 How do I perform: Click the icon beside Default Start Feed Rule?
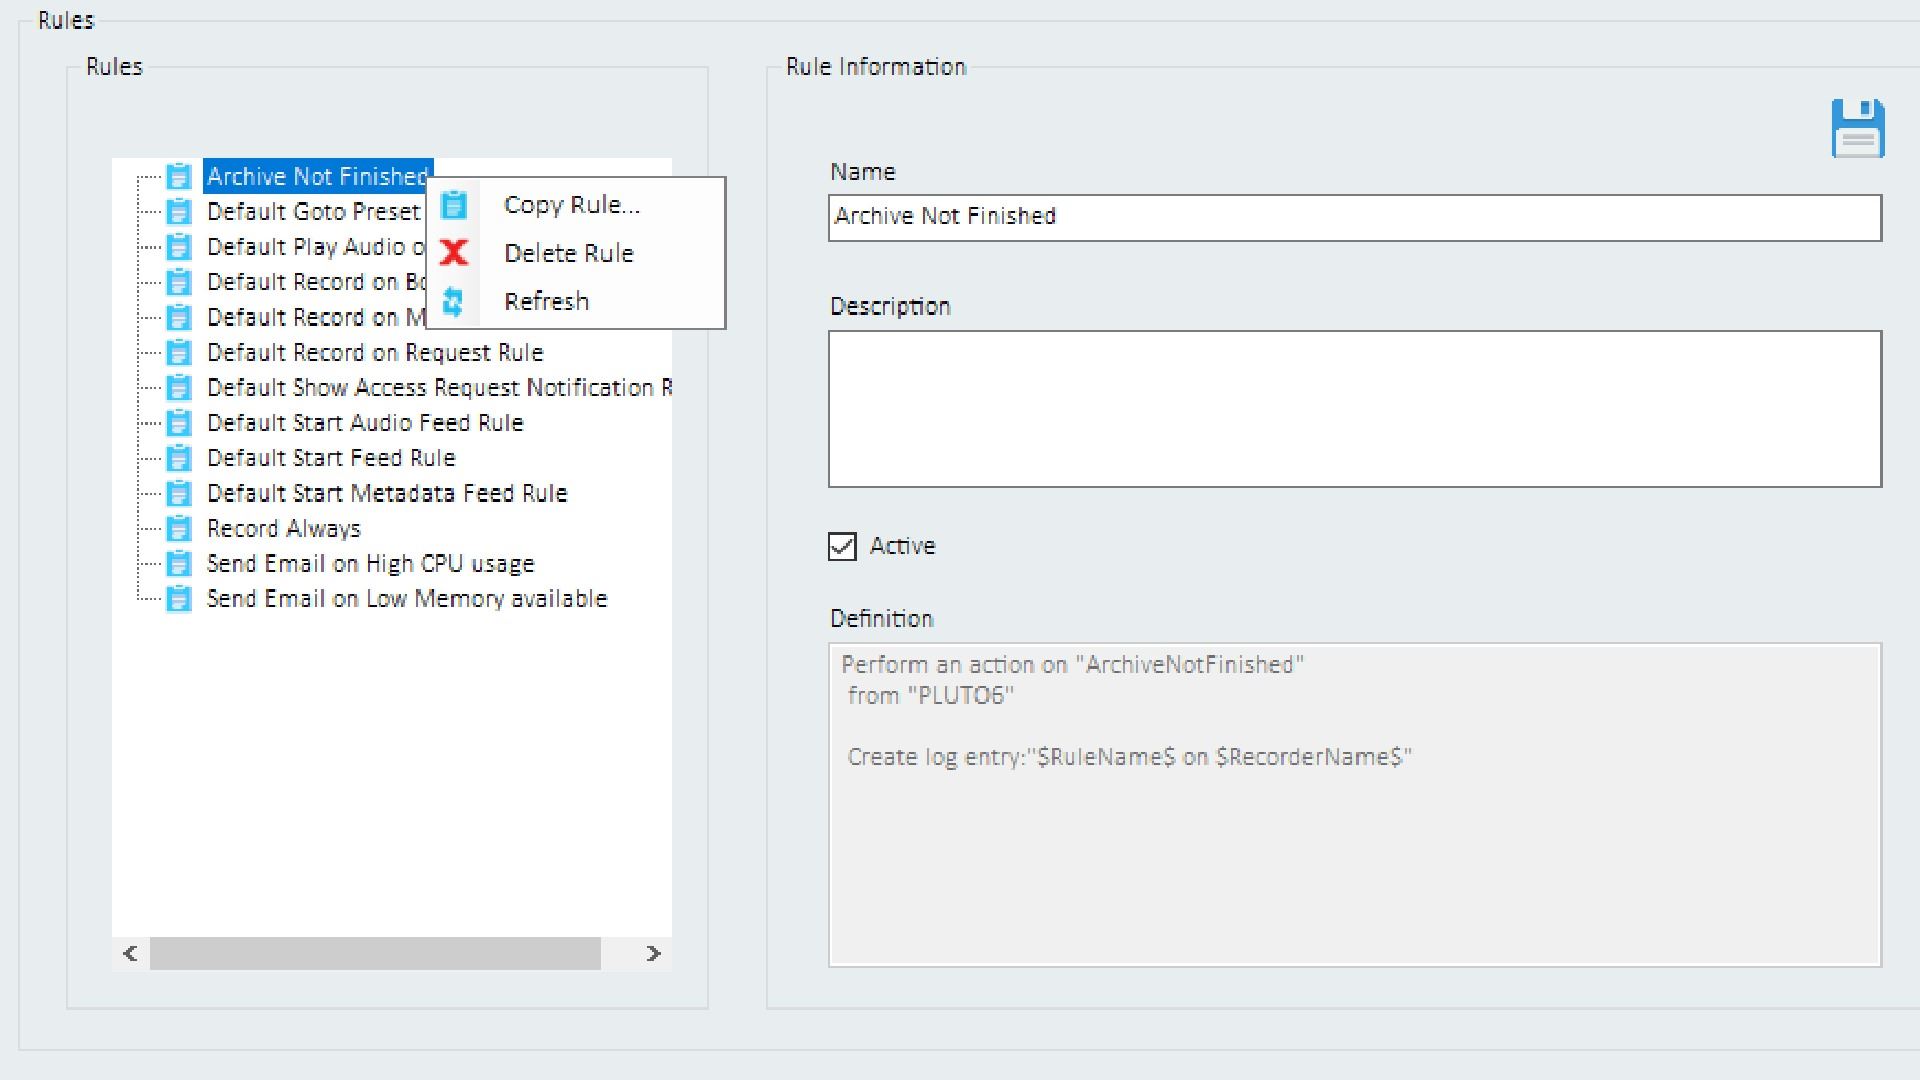[x=179, y=458]
